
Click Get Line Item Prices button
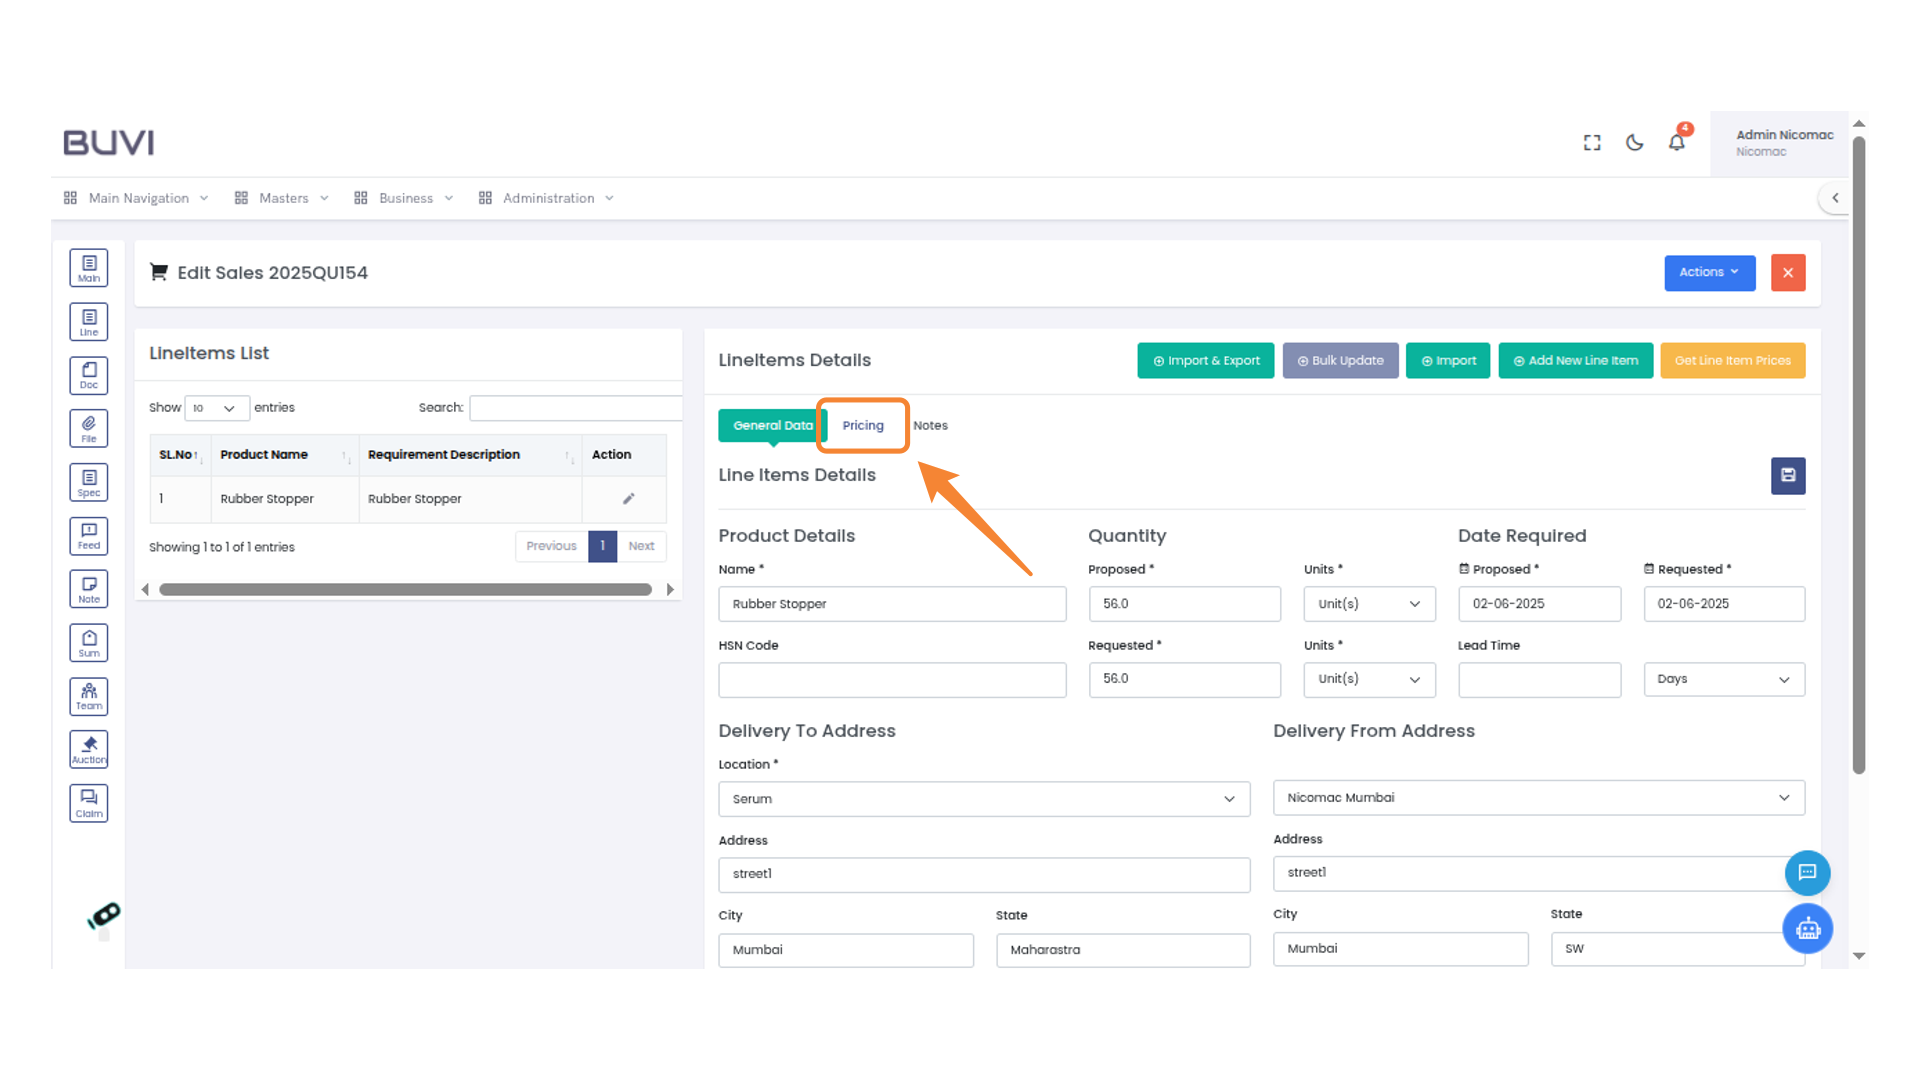1732,361
